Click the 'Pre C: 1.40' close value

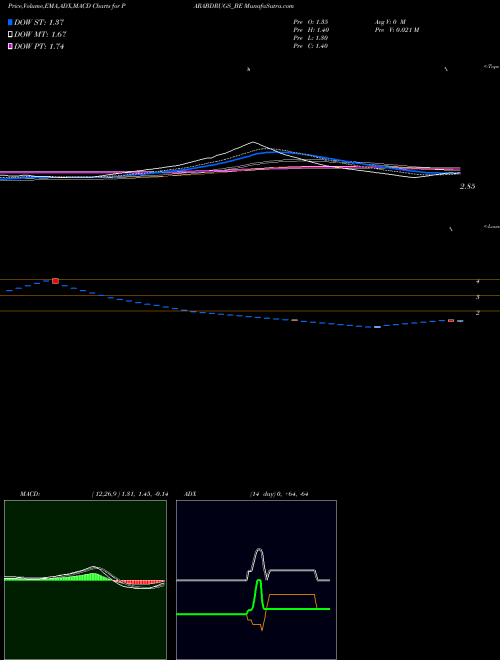pos(311,46)
